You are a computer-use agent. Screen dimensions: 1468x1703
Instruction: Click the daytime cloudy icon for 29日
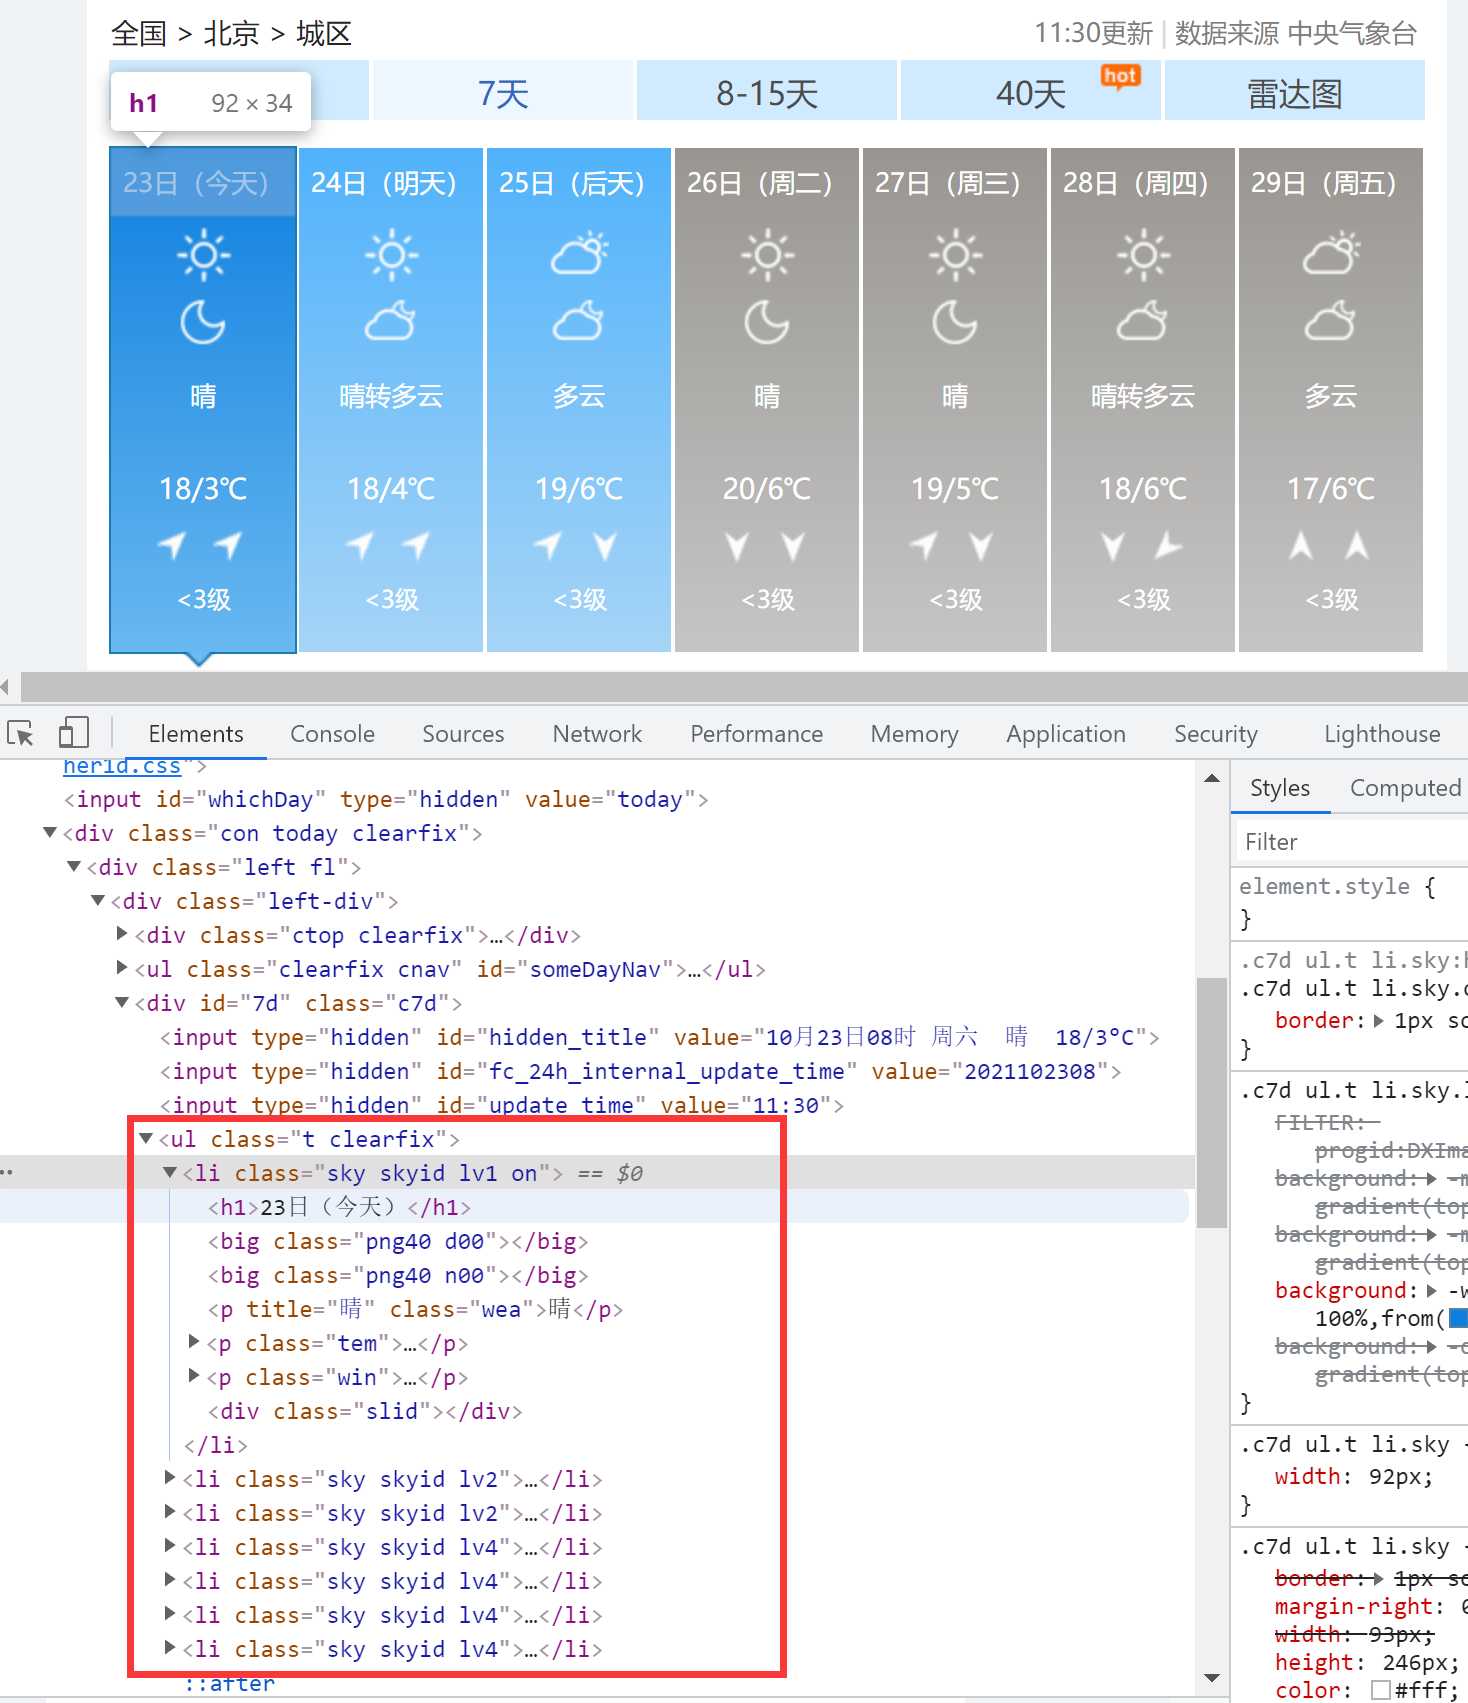tap(1331, 254)
